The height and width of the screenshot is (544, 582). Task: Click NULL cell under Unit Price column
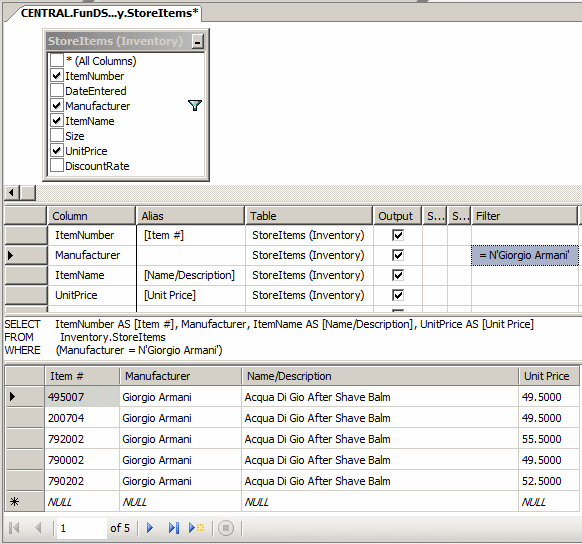tap(549, 502)
